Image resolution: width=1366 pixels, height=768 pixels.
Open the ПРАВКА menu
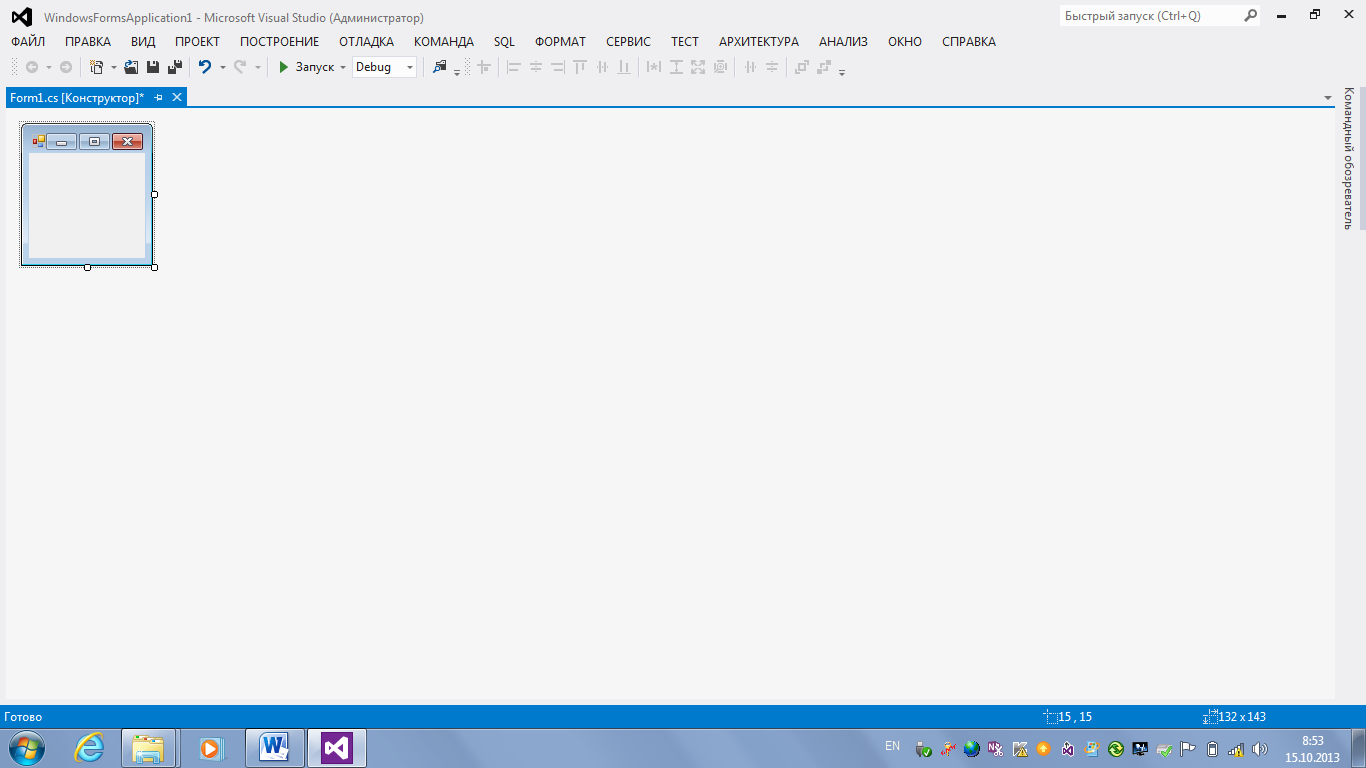[x=88, y=42]
